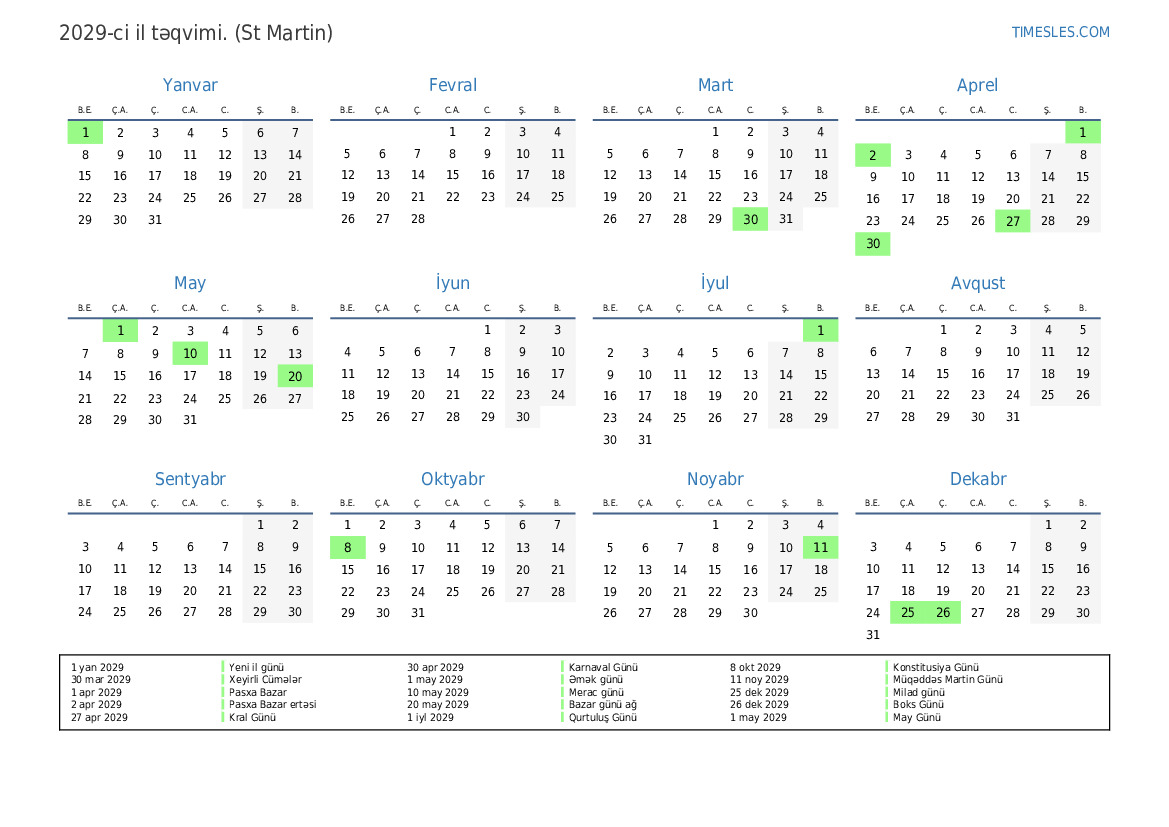The width and height of the screenshot is (1169, 827).
Task: Click the Karnaval Günü legend entry
Action: [603, 667]
